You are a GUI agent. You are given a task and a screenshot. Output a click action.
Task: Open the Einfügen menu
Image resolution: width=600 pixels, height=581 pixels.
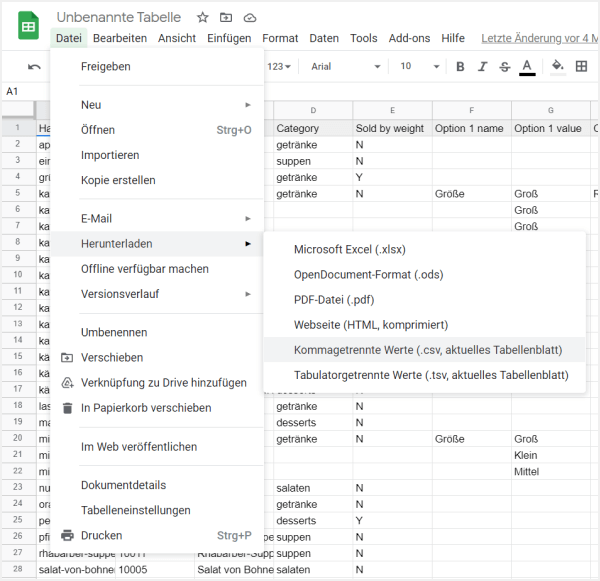(229, 38)
